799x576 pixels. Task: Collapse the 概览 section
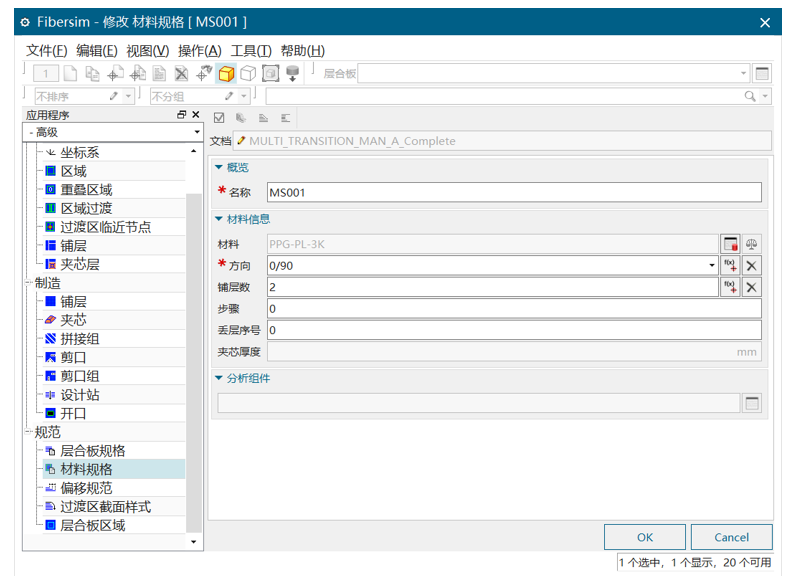219,167
